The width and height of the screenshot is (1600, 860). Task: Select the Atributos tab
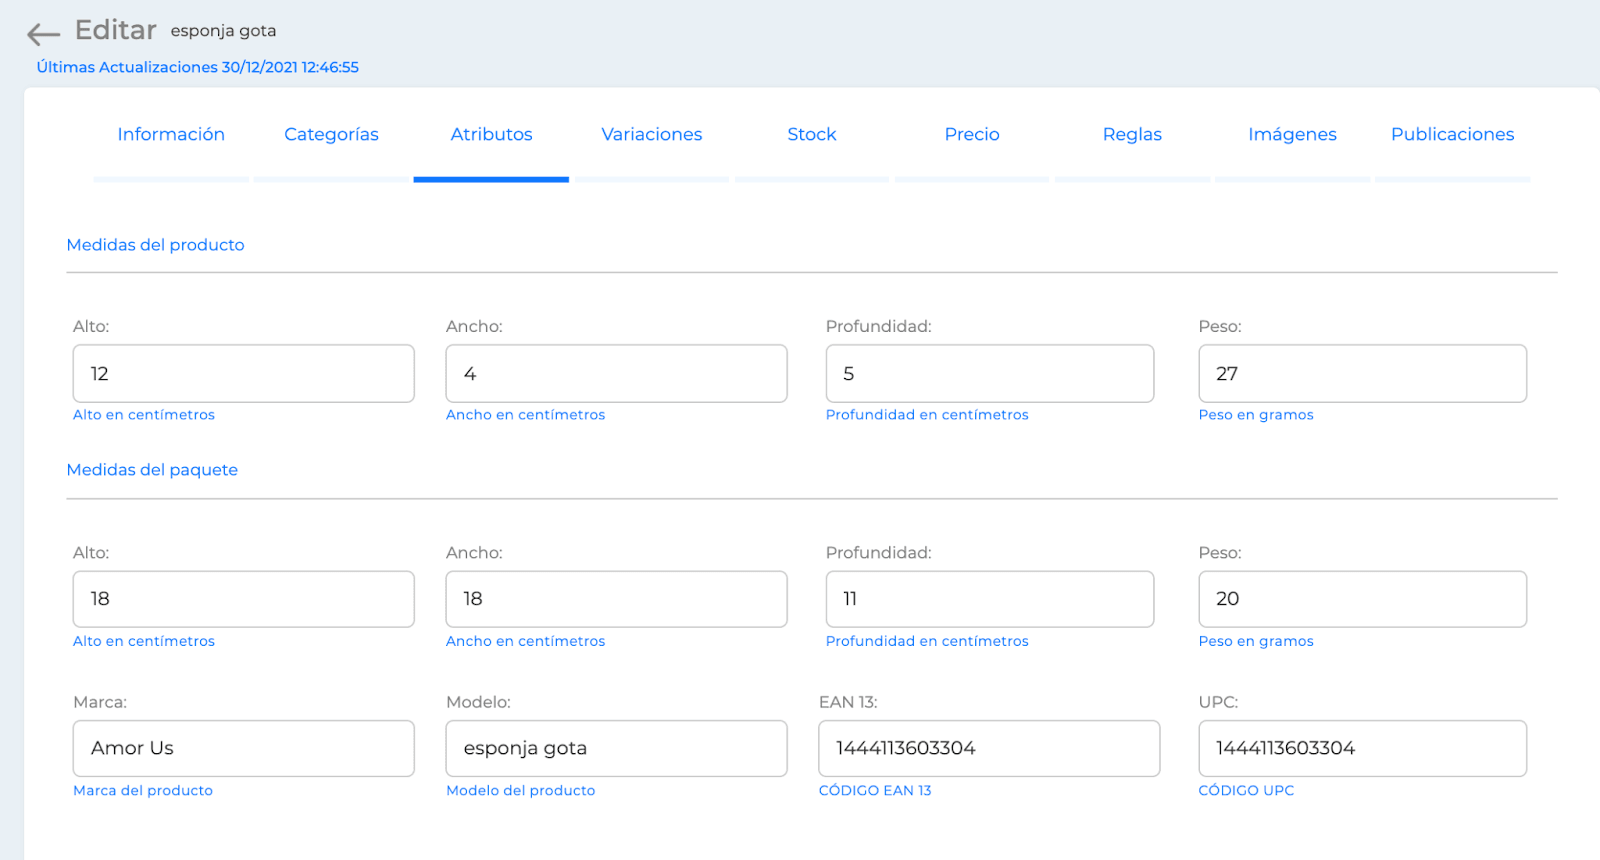coord(491,134)
